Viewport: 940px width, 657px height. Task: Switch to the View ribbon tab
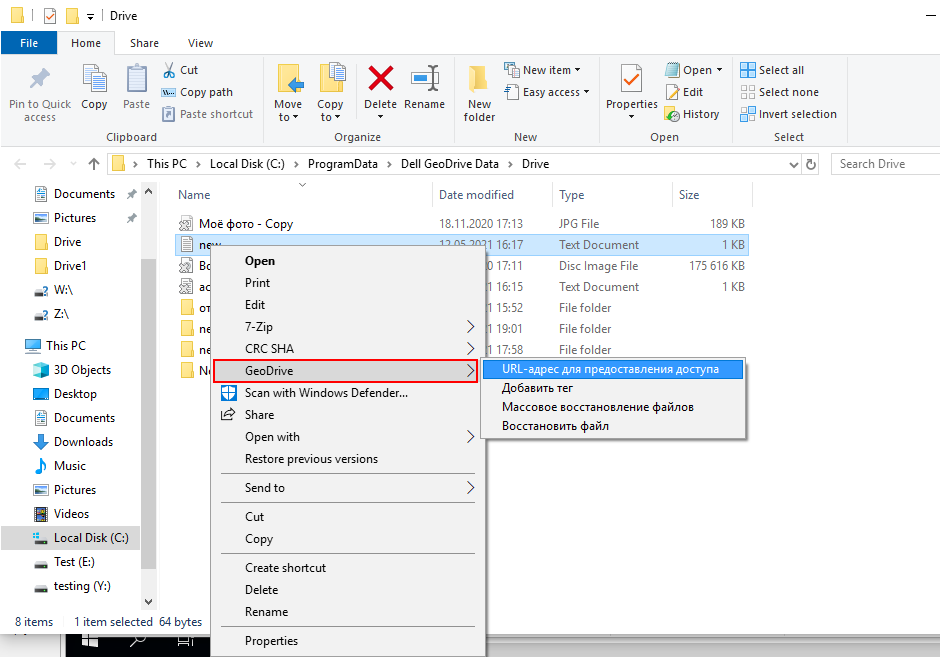coord(200,43)
